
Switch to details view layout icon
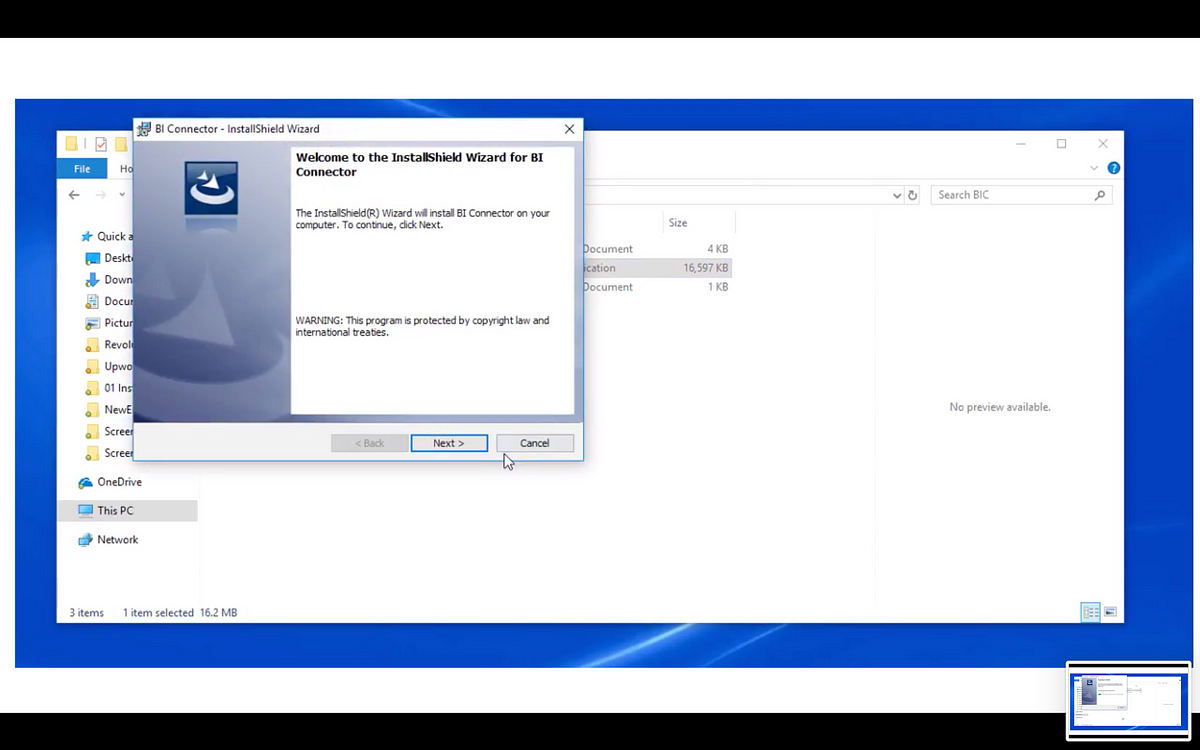[1090, 612]
